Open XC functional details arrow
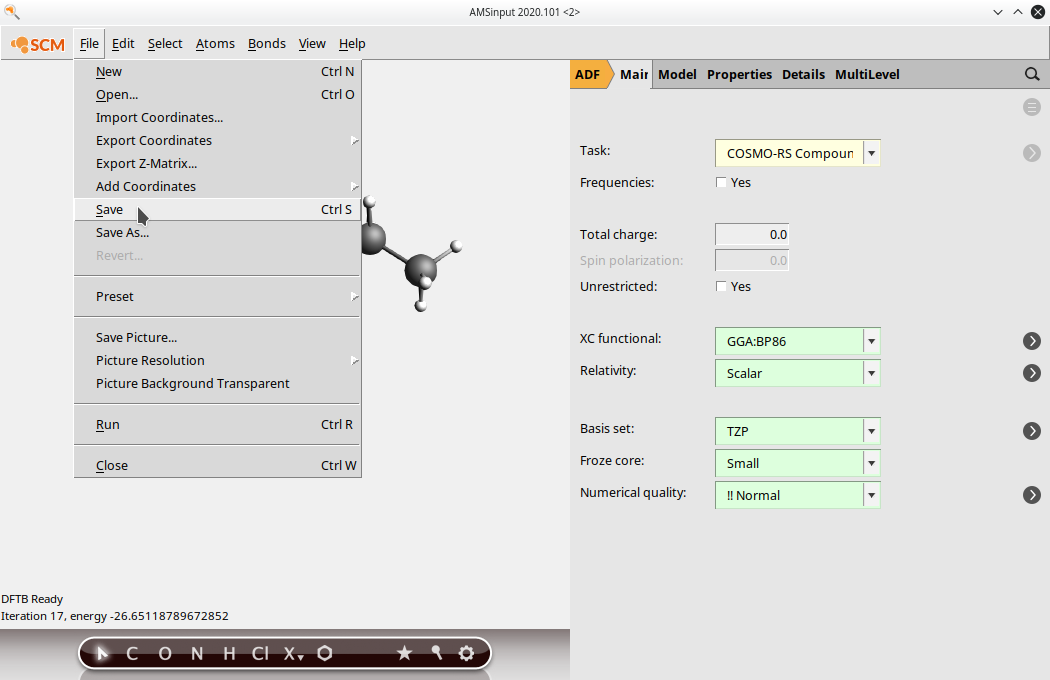This screenshot has width=1050, height=680. 1032,341
